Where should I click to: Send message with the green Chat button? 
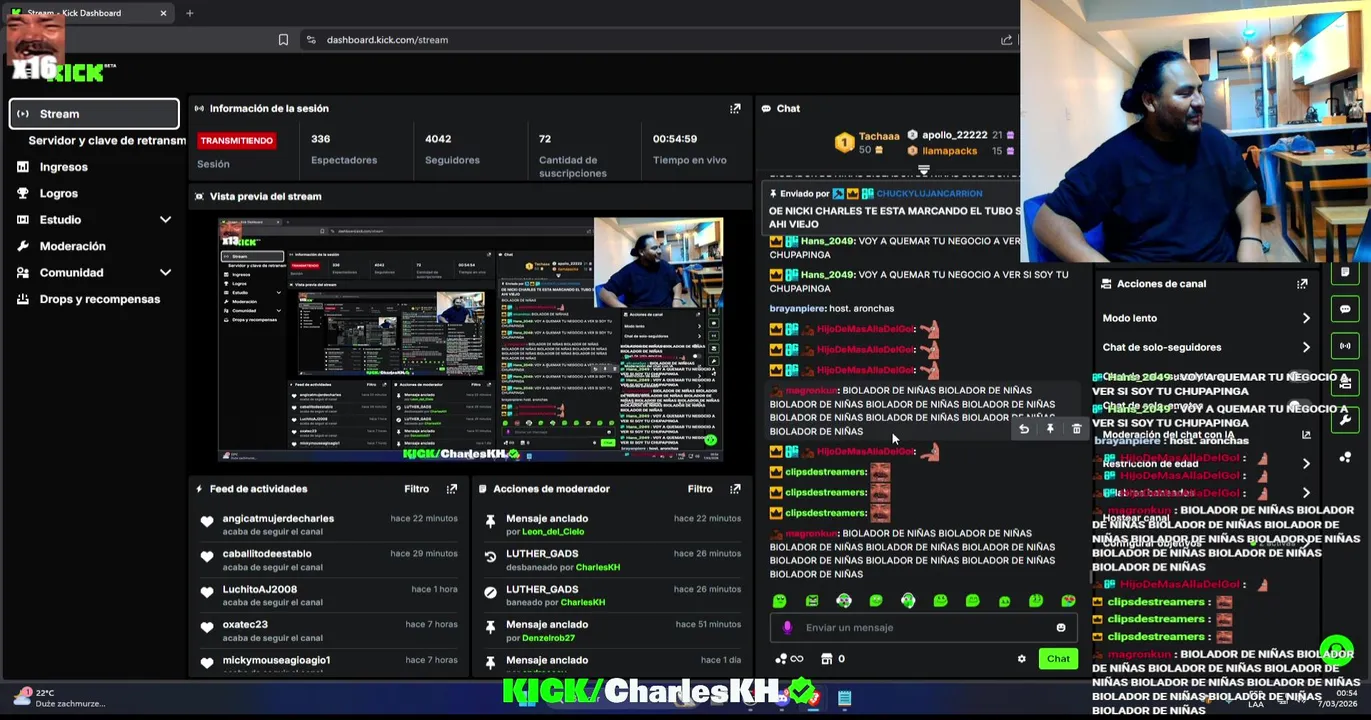(1058, 659)
